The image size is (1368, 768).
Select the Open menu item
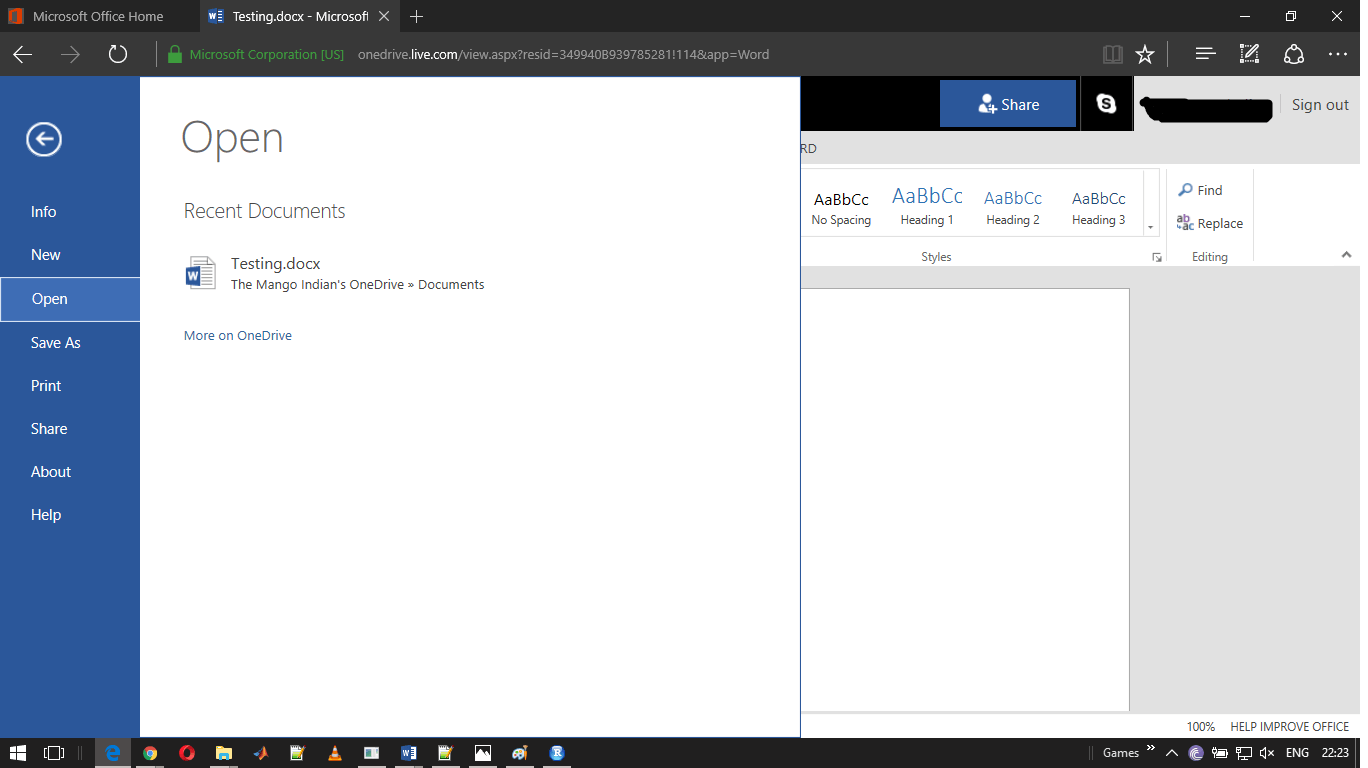pyautogui.click(x=70, y=299)
